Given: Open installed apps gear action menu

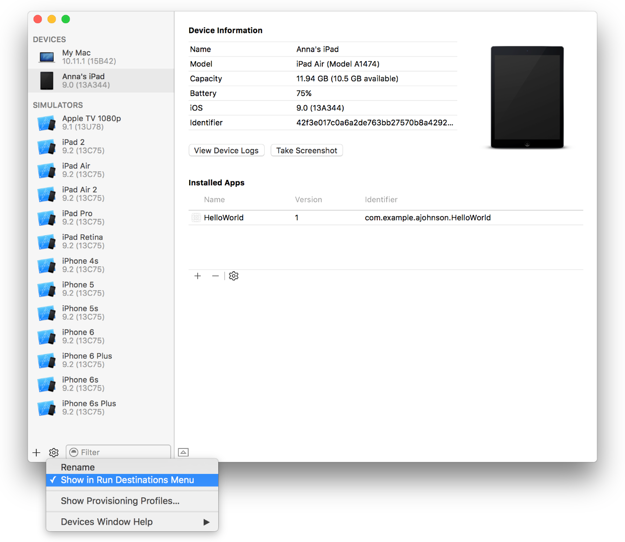Looking at the screenshot, I should [234, 276].
